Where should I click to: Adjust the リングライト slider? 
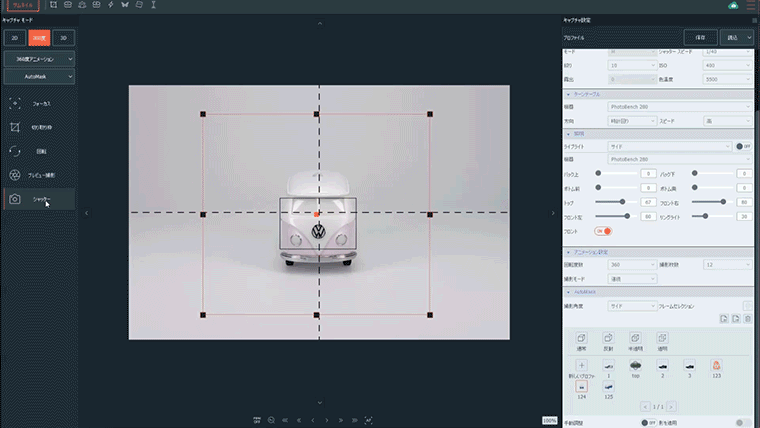[x=712, y=216]
